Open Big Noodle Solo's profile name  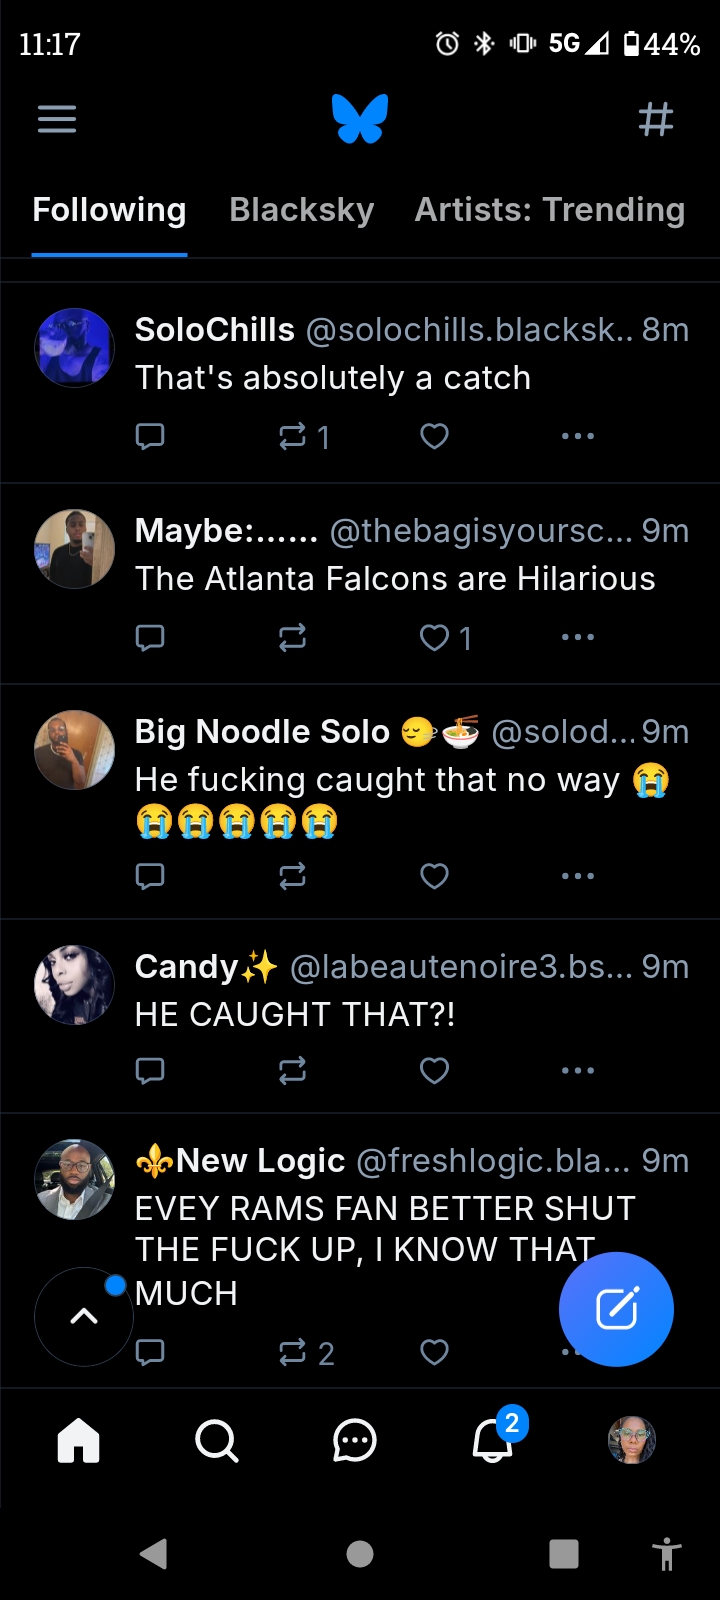point(262,732)
